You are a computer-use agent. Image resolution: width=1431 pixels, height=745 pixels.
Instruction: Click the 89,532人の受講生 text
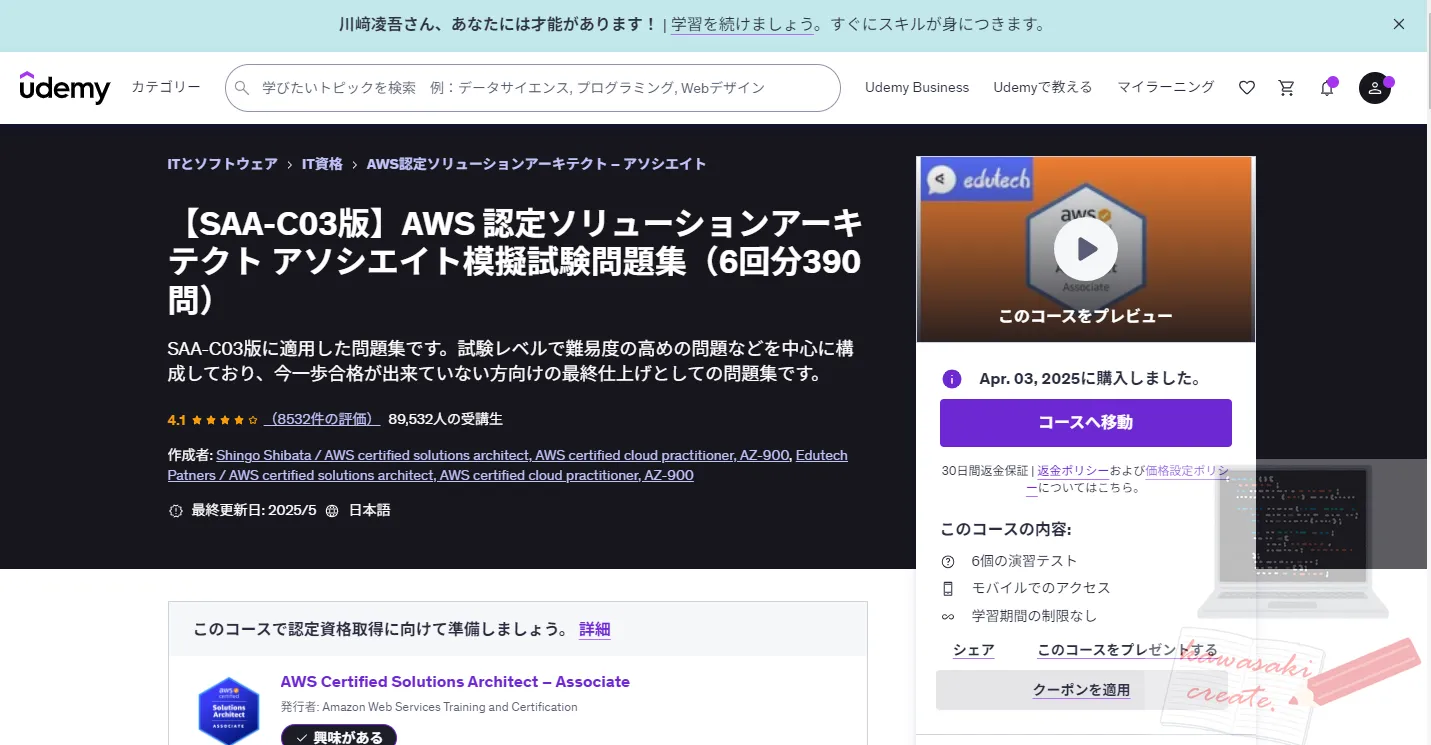pyautogui.click(x=445, y=419)
